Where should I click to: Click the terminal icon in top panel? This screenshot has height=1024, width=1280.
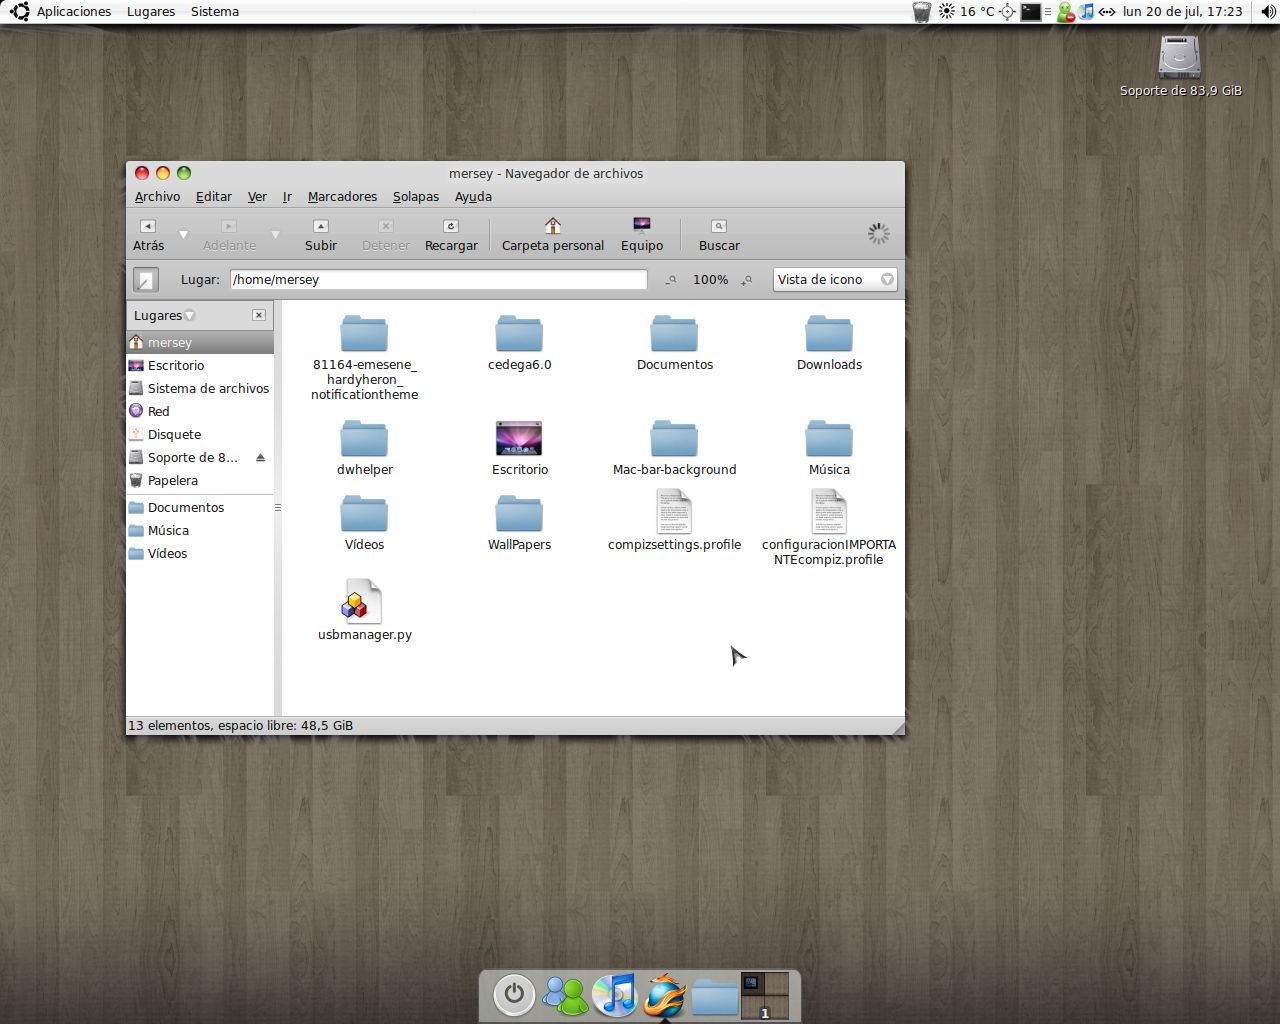[1030, 12]
